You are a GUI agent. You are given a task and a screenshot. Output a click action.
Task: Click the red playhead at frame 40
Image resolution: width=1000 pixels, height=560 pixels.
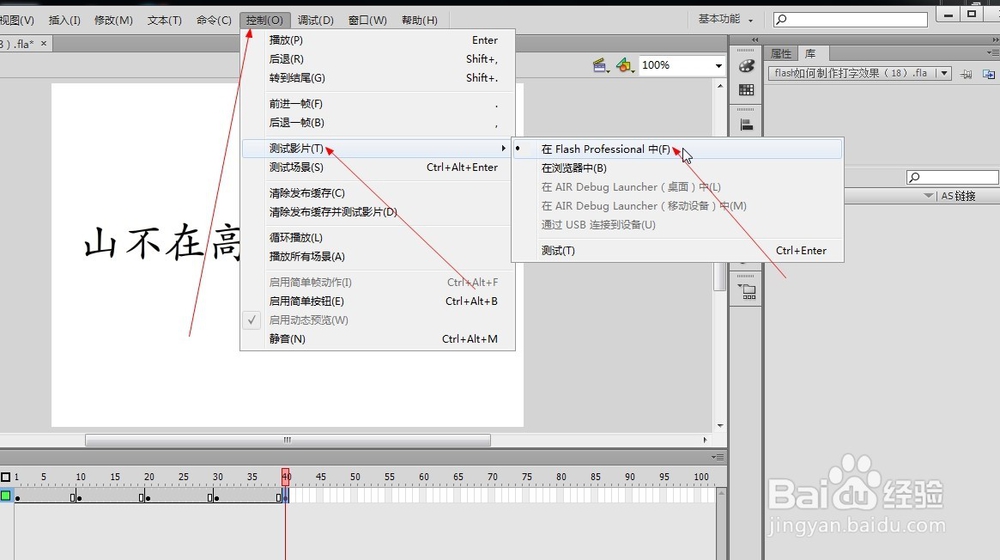coord(286,476)
